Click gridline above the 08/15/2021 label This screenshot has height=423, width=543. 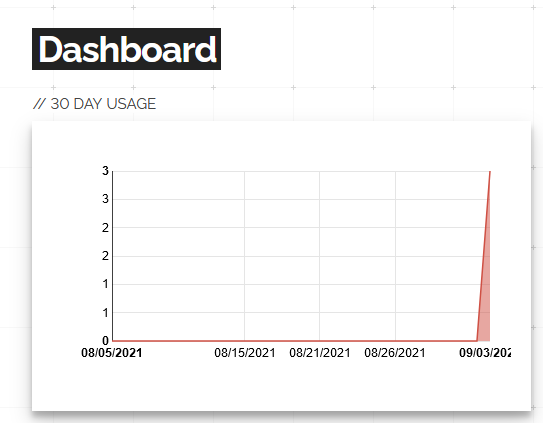[x=244, y=256]
